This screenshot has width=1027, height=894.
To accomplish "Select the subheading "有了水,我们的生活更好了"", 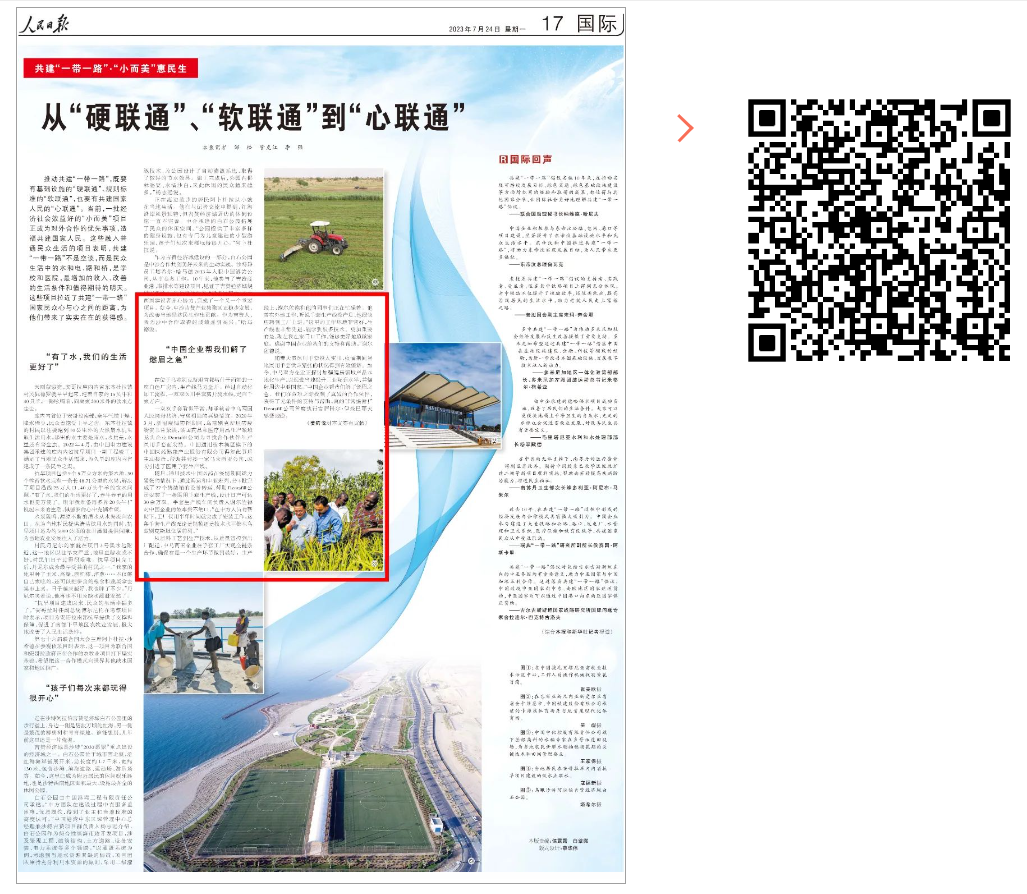I will [x=79, y=362].
